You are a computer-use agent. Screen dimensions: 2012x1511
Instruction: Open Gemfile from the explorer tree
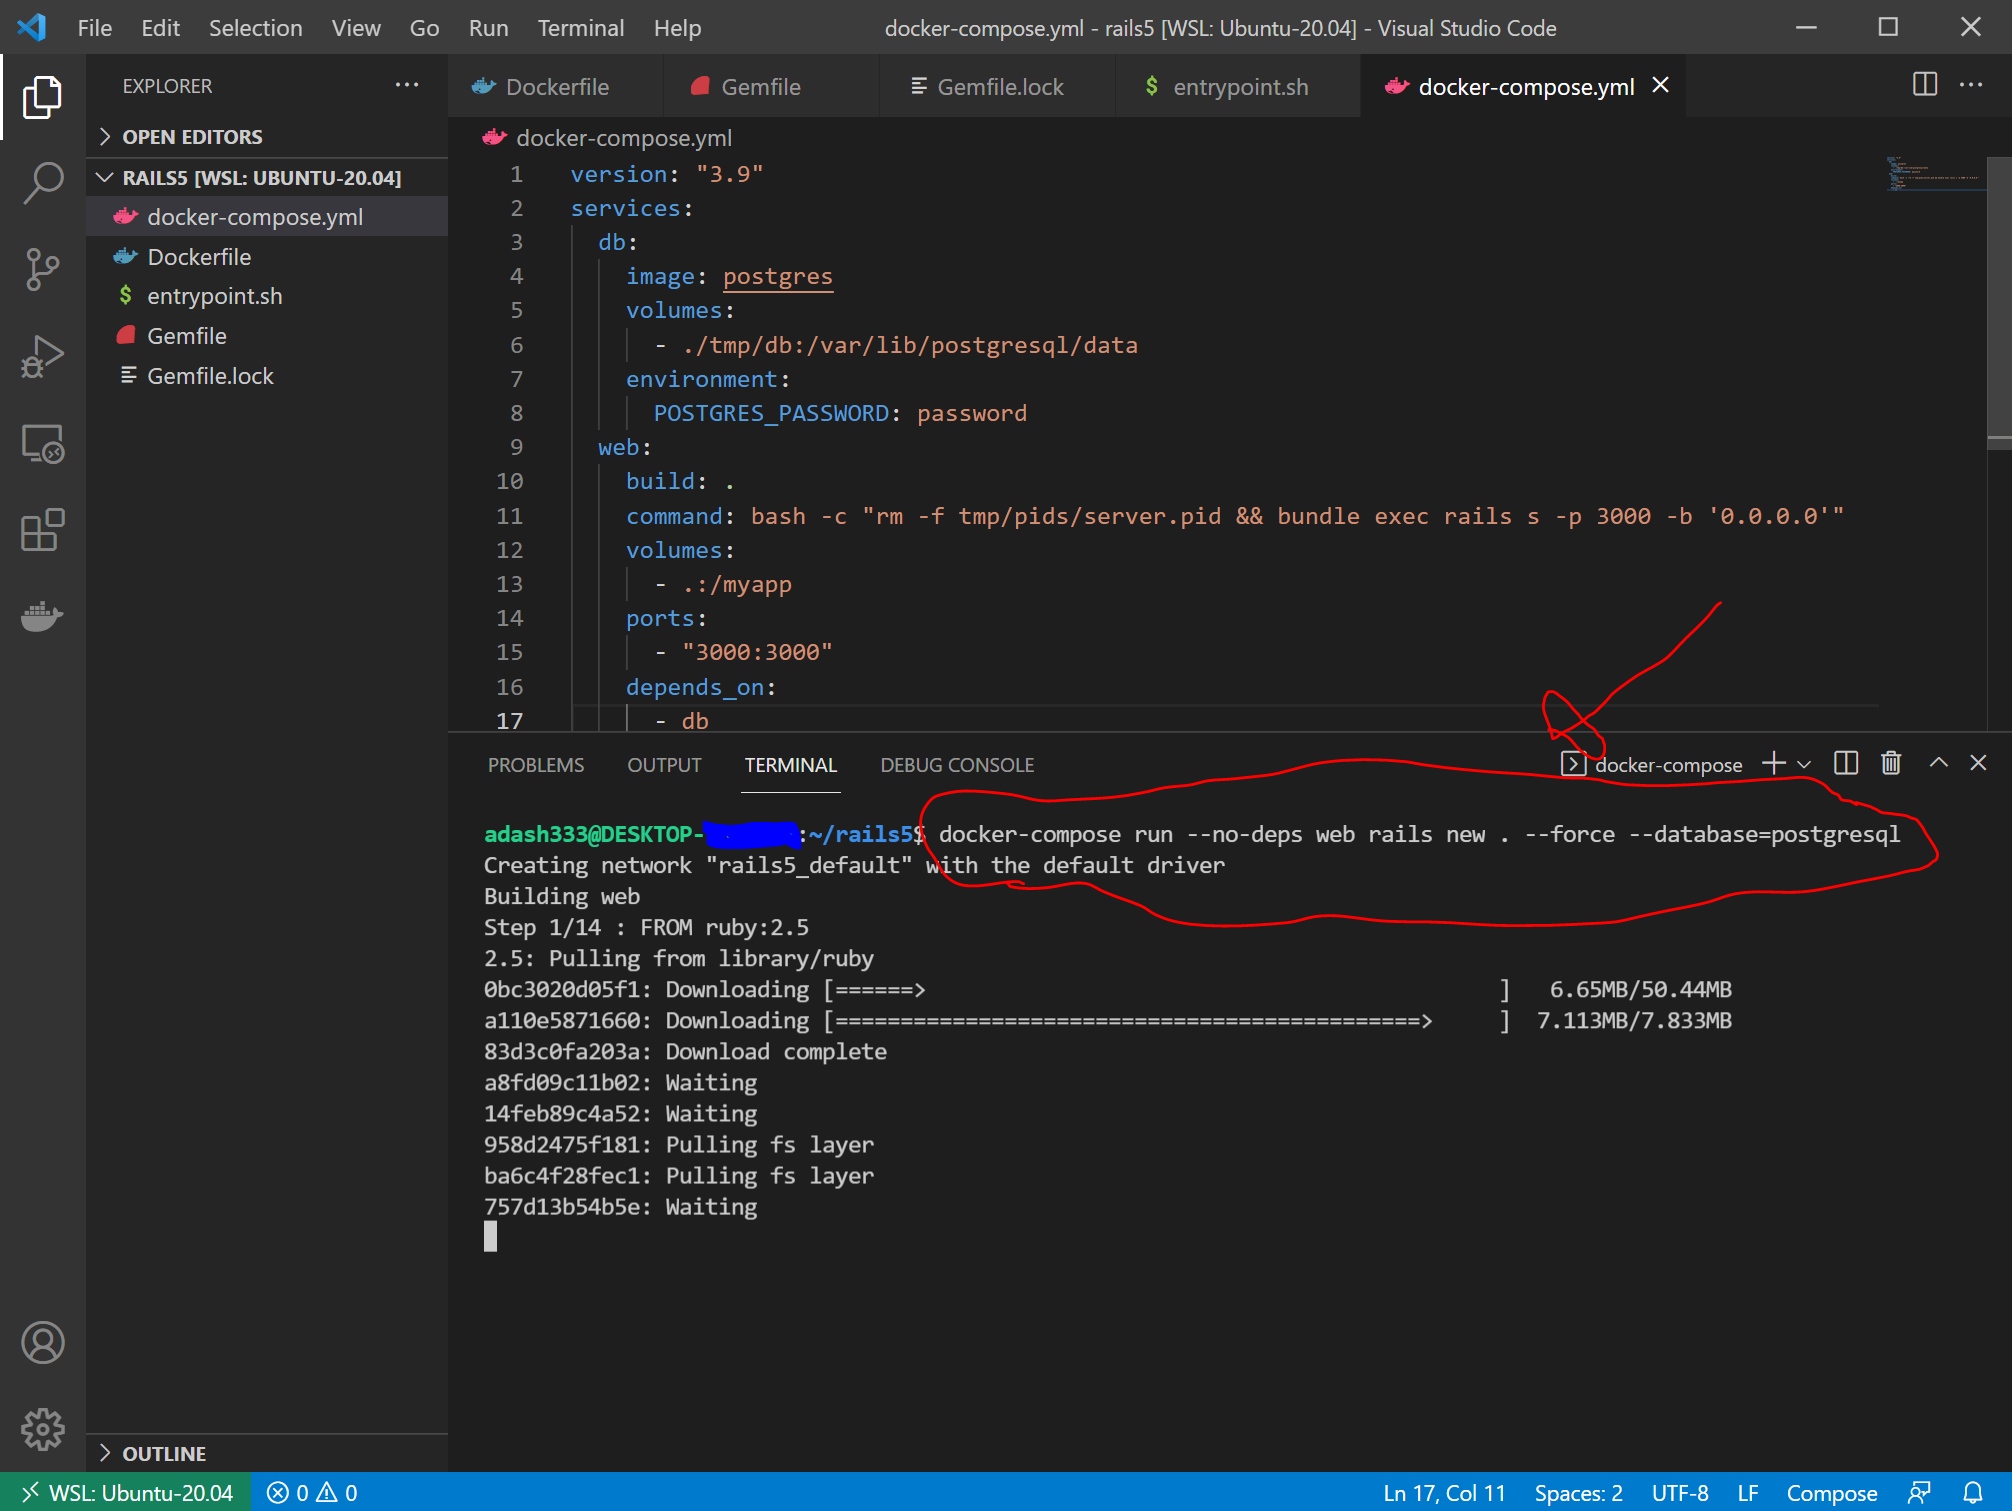point(267,336)
